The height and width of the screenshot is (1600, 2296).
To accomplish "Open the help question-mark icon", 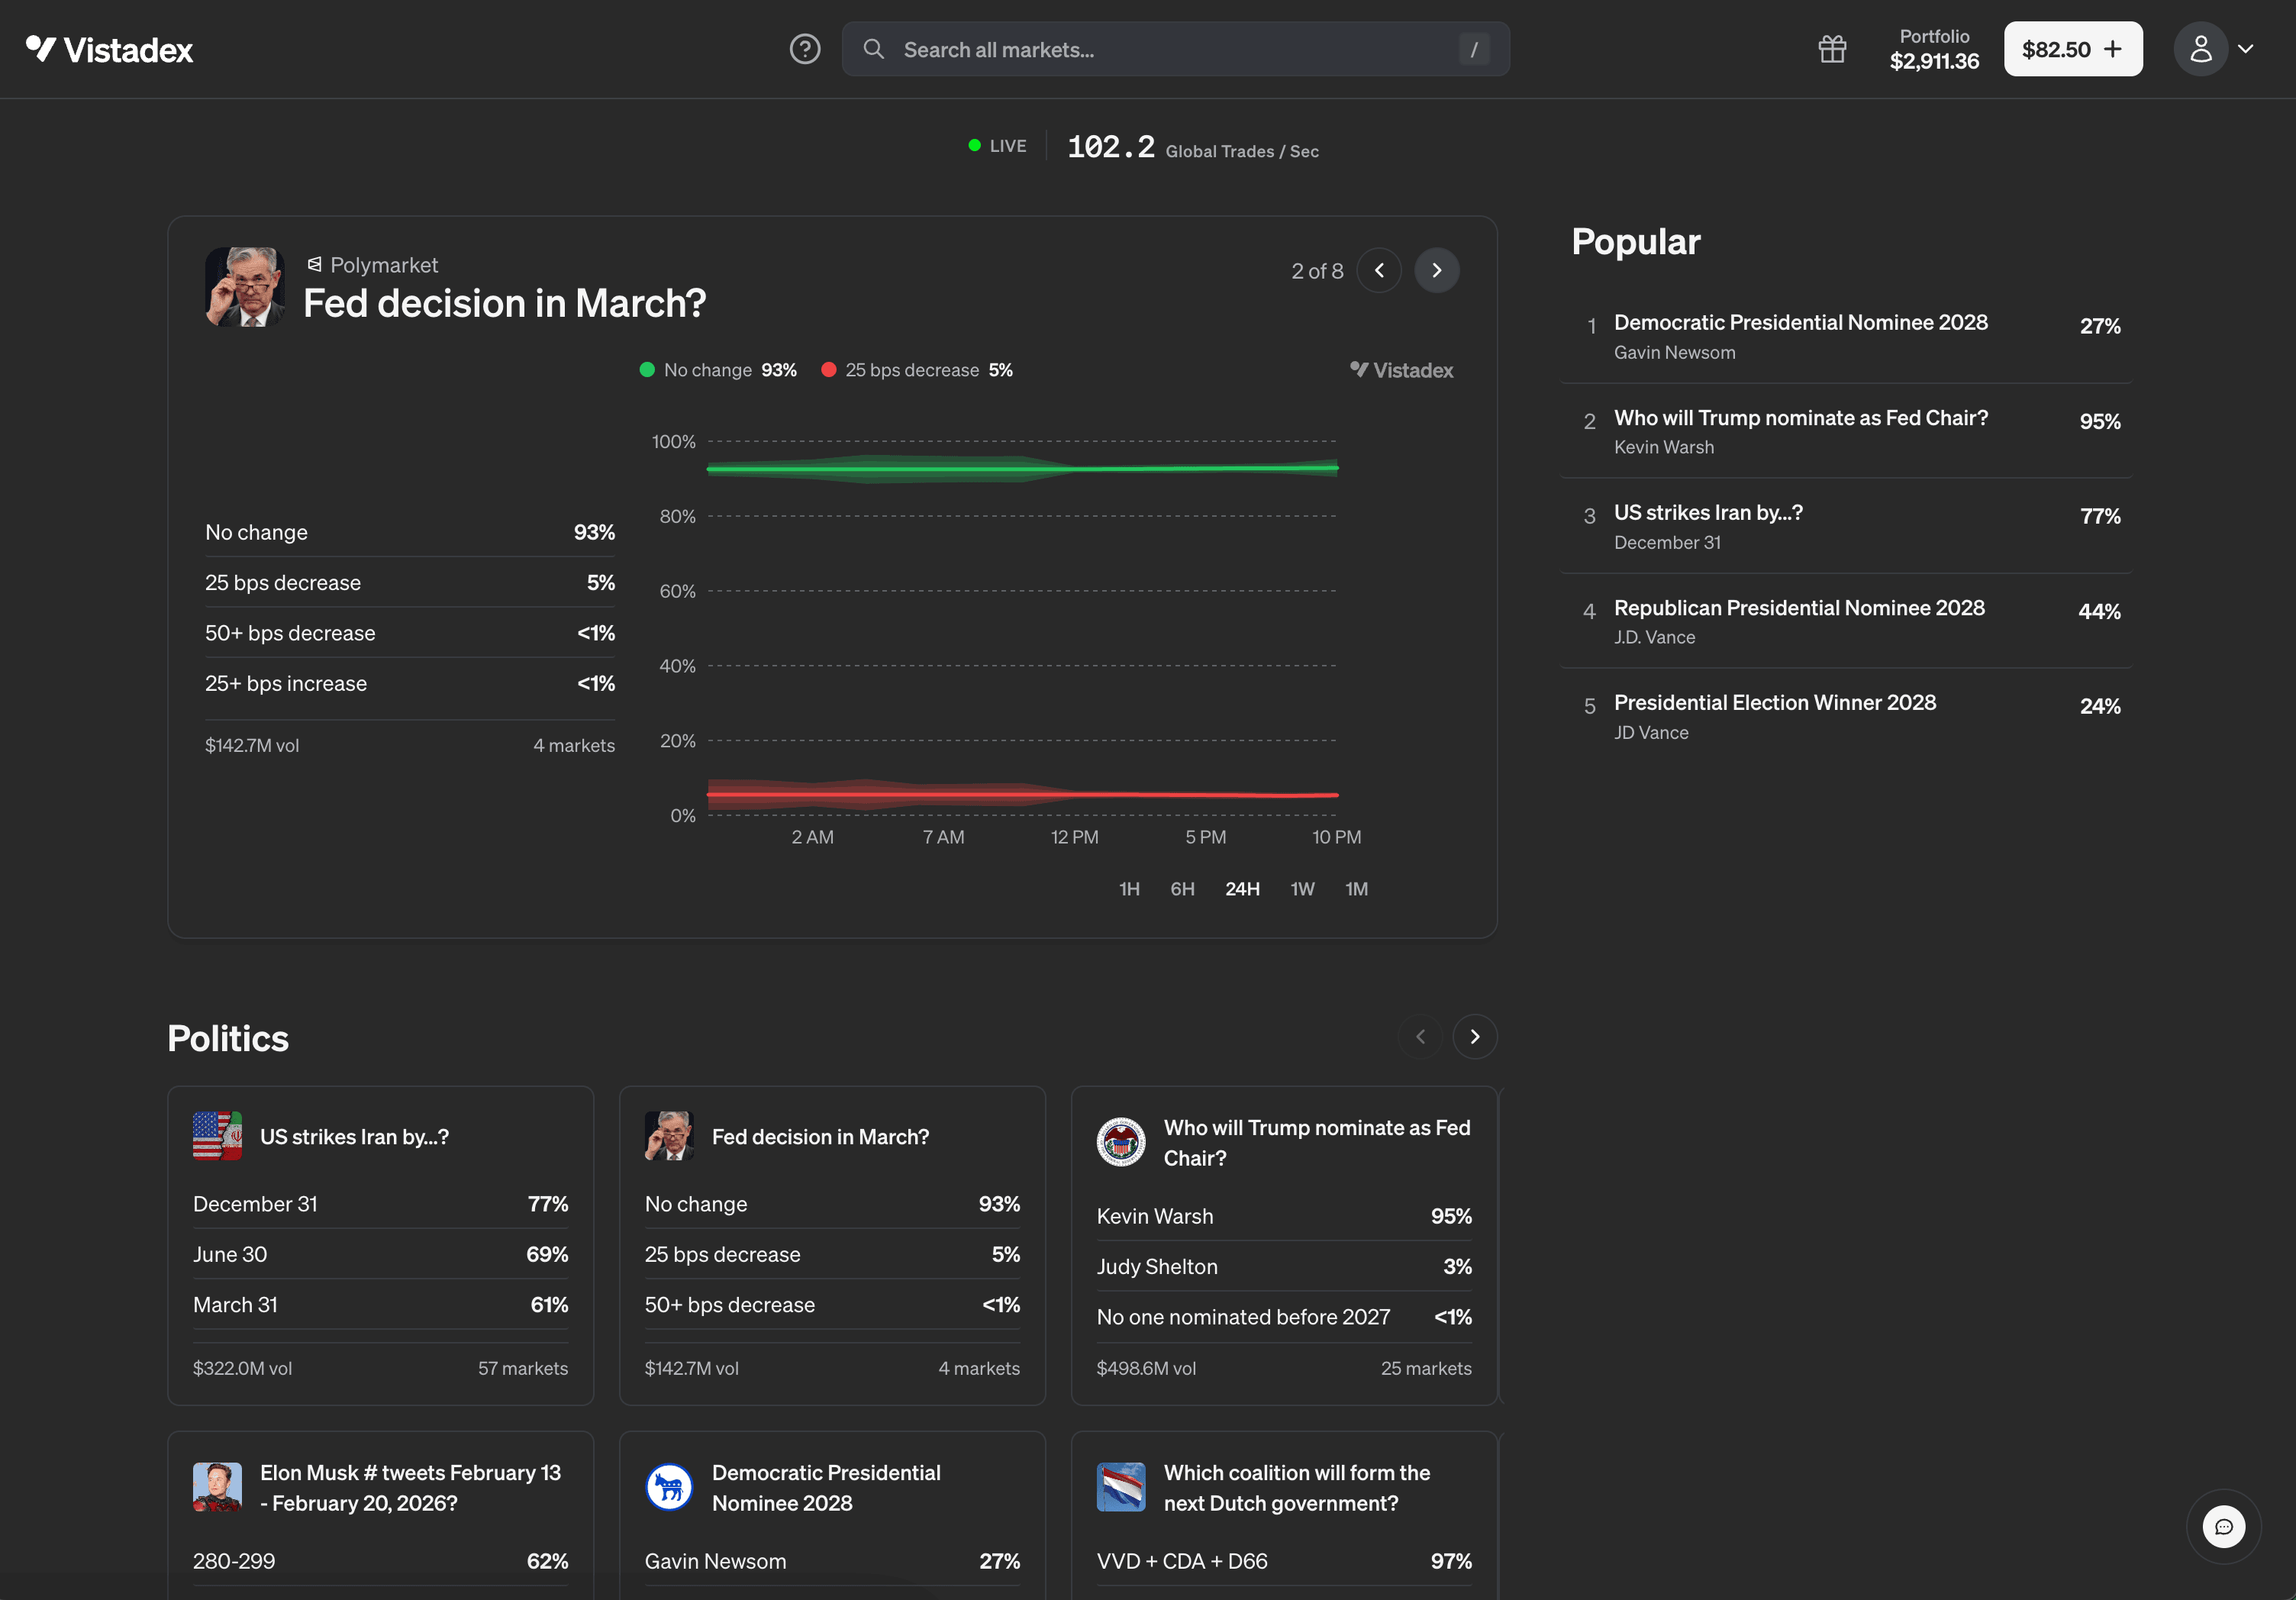I will click(x=804, y=49).
